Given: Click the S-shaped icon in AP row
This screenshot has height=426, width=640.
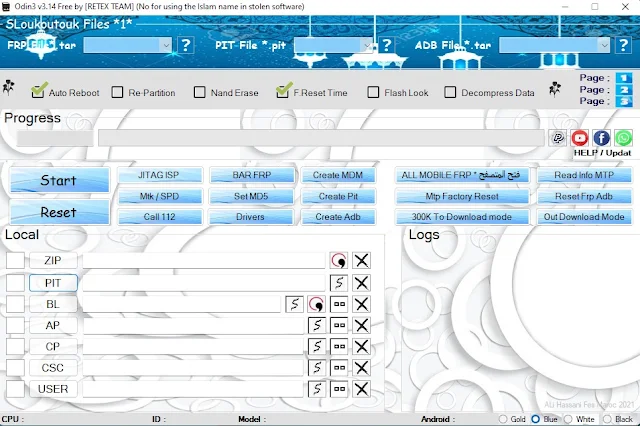Looking at the screenshot, I should 317,325.
